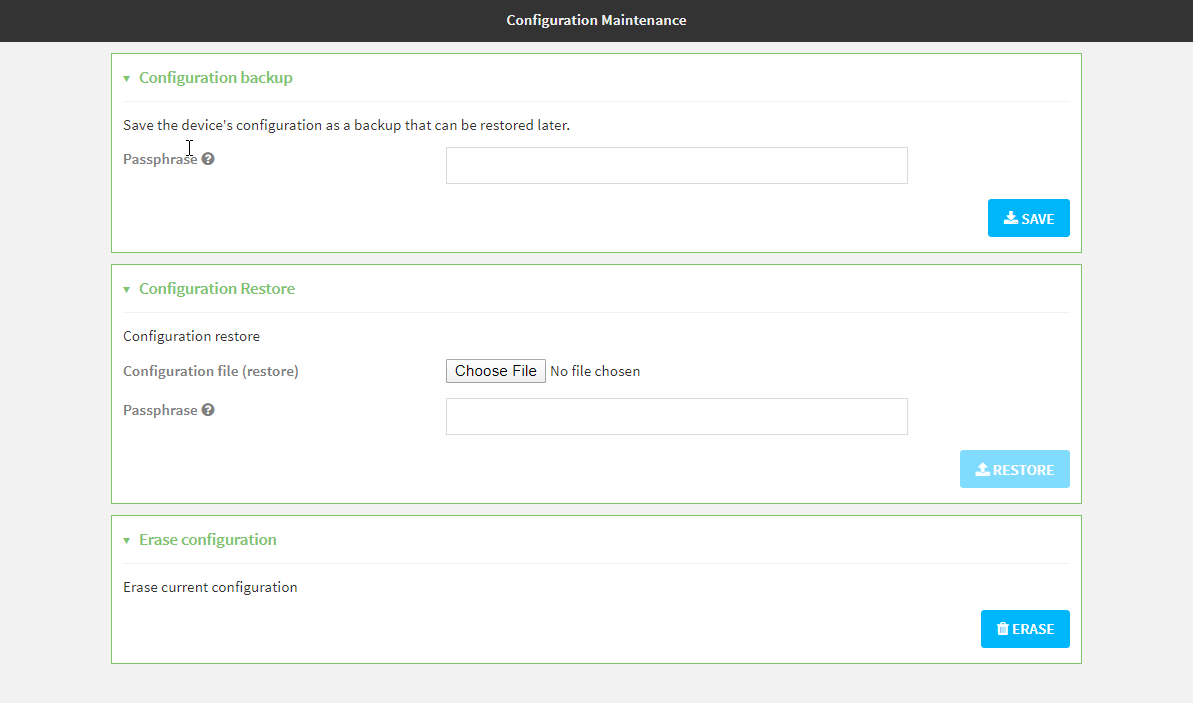This screenshot has height=703, width=1193.
Task: Click the Passphrase label in Configuration Restore
Action: pyautogui.click(x=160, y=410)
